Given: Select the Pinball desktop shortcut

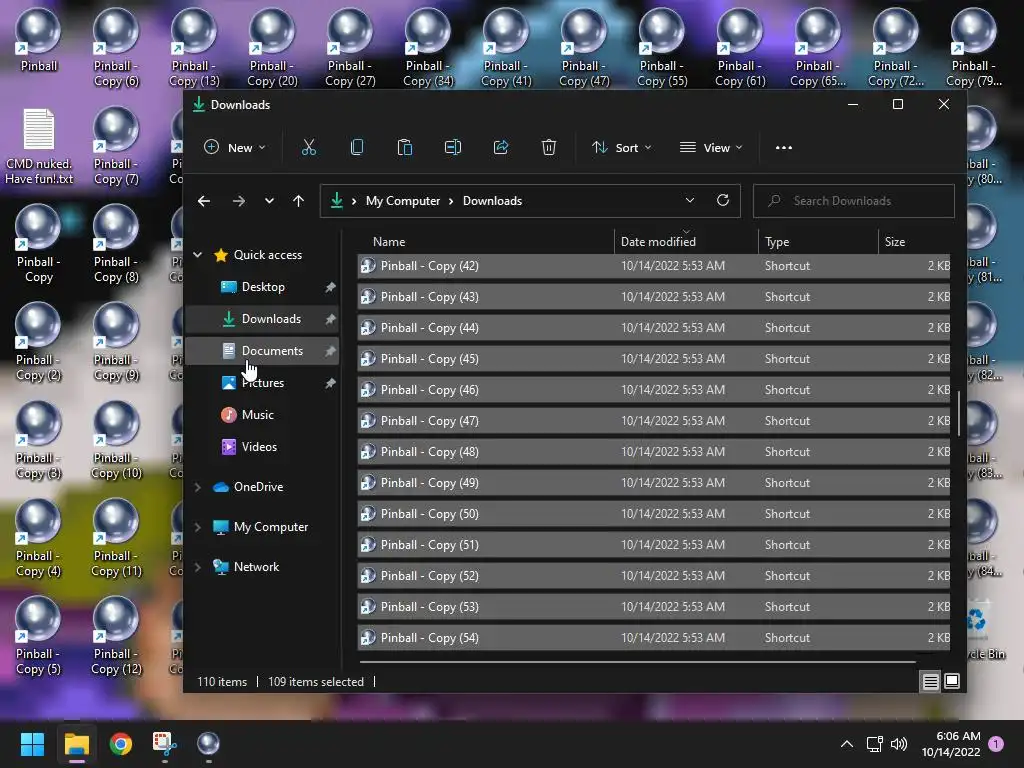Looking at the screenshot, I should click(x=39, y=41).
